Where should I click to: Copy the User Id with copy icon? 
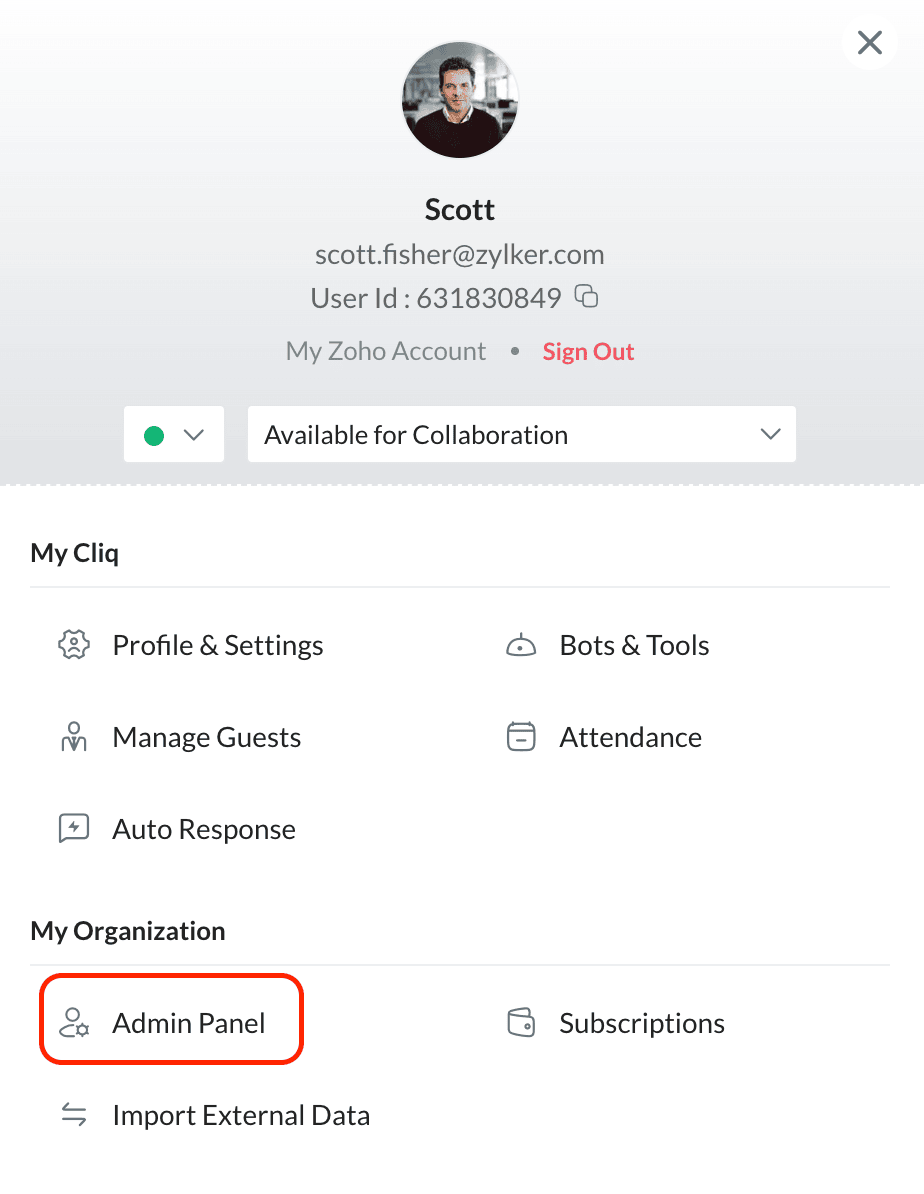coord(587,296)
